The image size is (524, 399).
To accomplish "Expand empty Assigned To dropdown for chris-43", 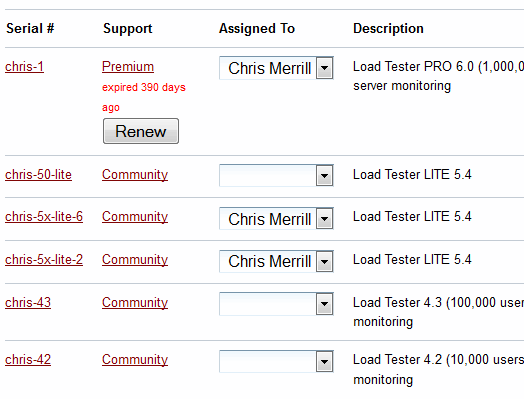I will tap(276, 304).
